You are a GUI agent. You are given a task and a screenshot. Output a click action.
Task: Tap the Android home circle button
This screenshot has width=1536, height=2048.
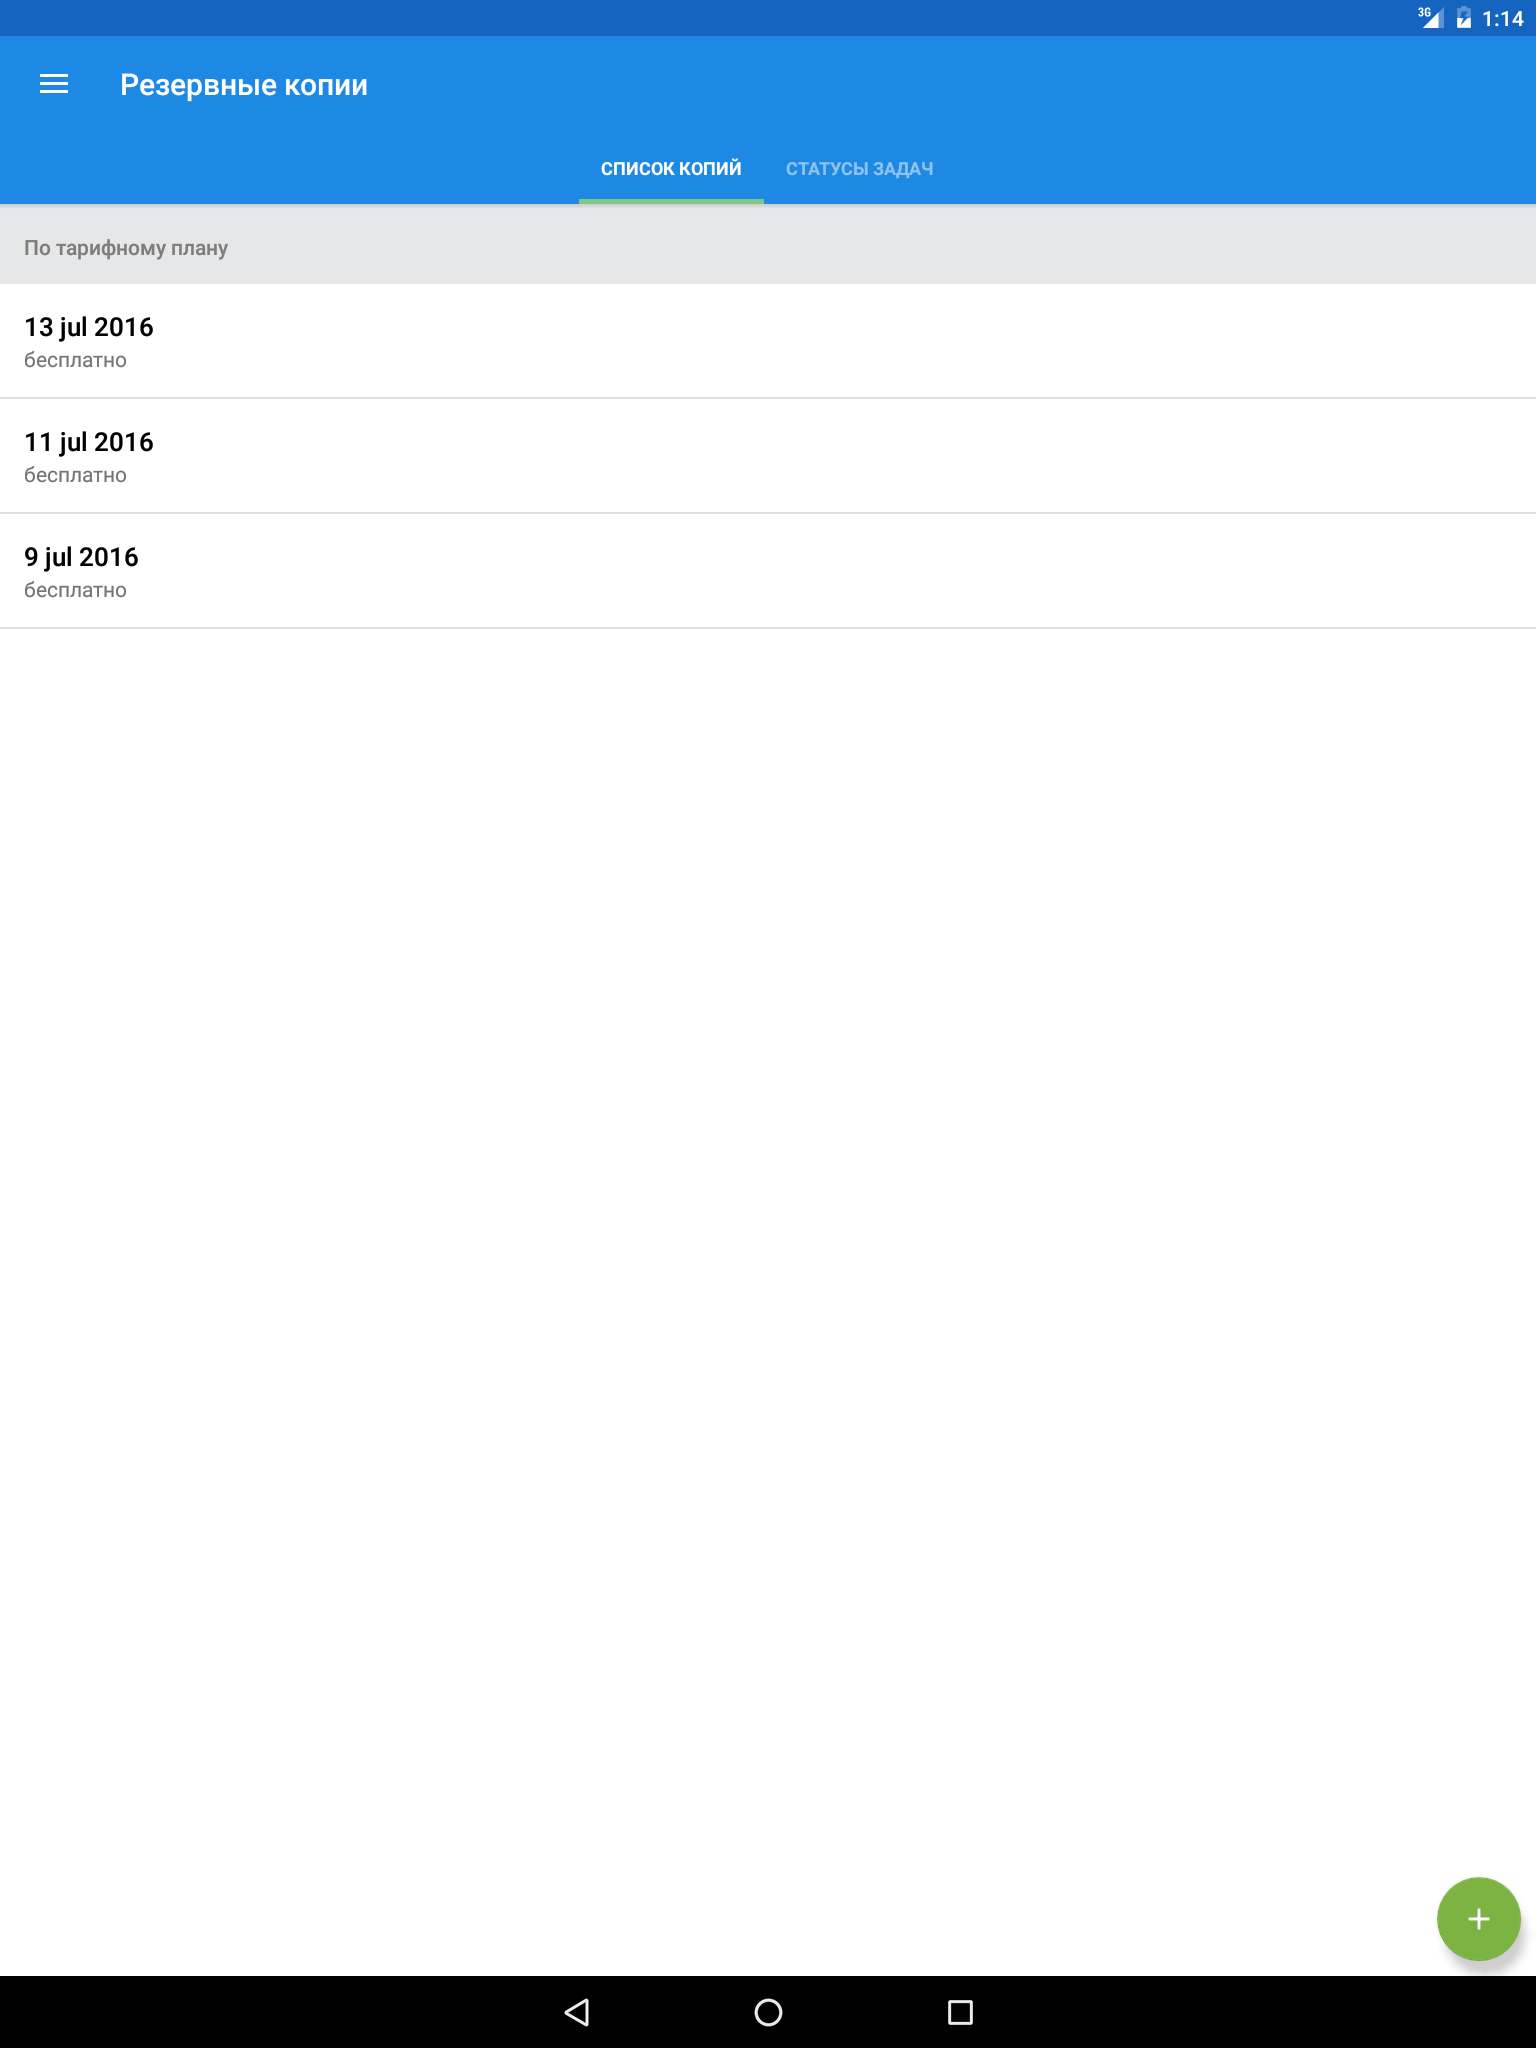[x=768, y=2012]
